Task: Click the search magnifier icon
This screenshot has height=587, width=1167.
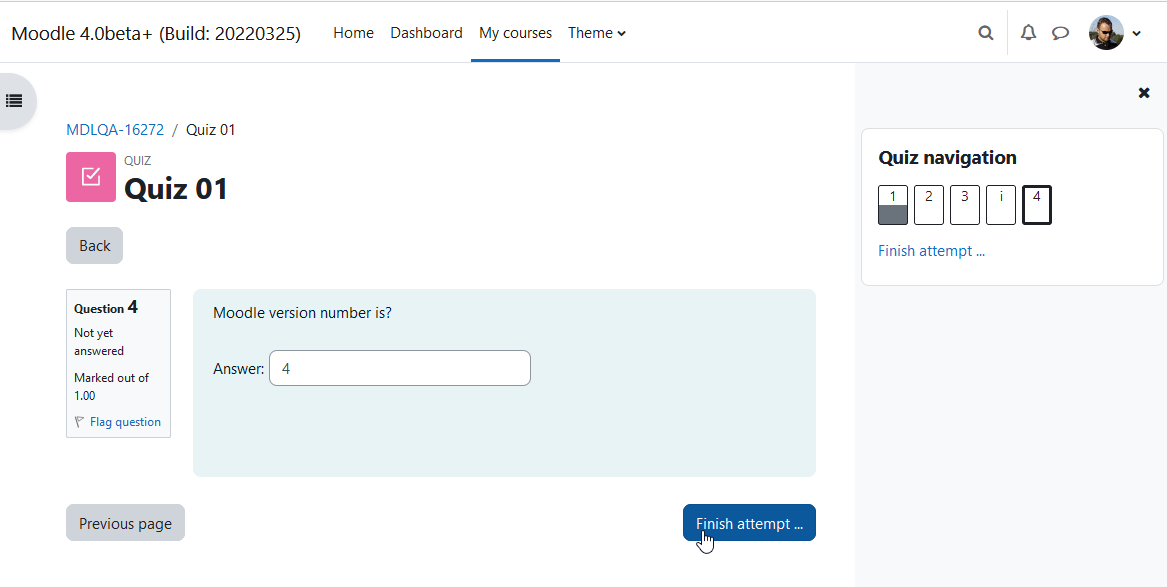Action: pos(985,33)
